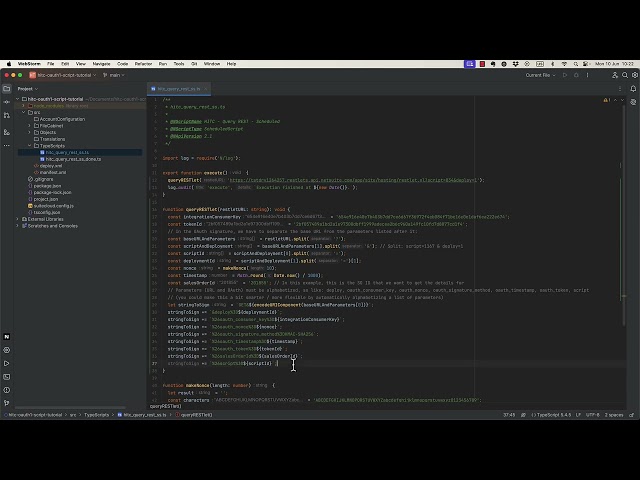This screenshot has width=640, height=480.
Task: Go to next highlighted problem arrow
Action: coord(622,100)
